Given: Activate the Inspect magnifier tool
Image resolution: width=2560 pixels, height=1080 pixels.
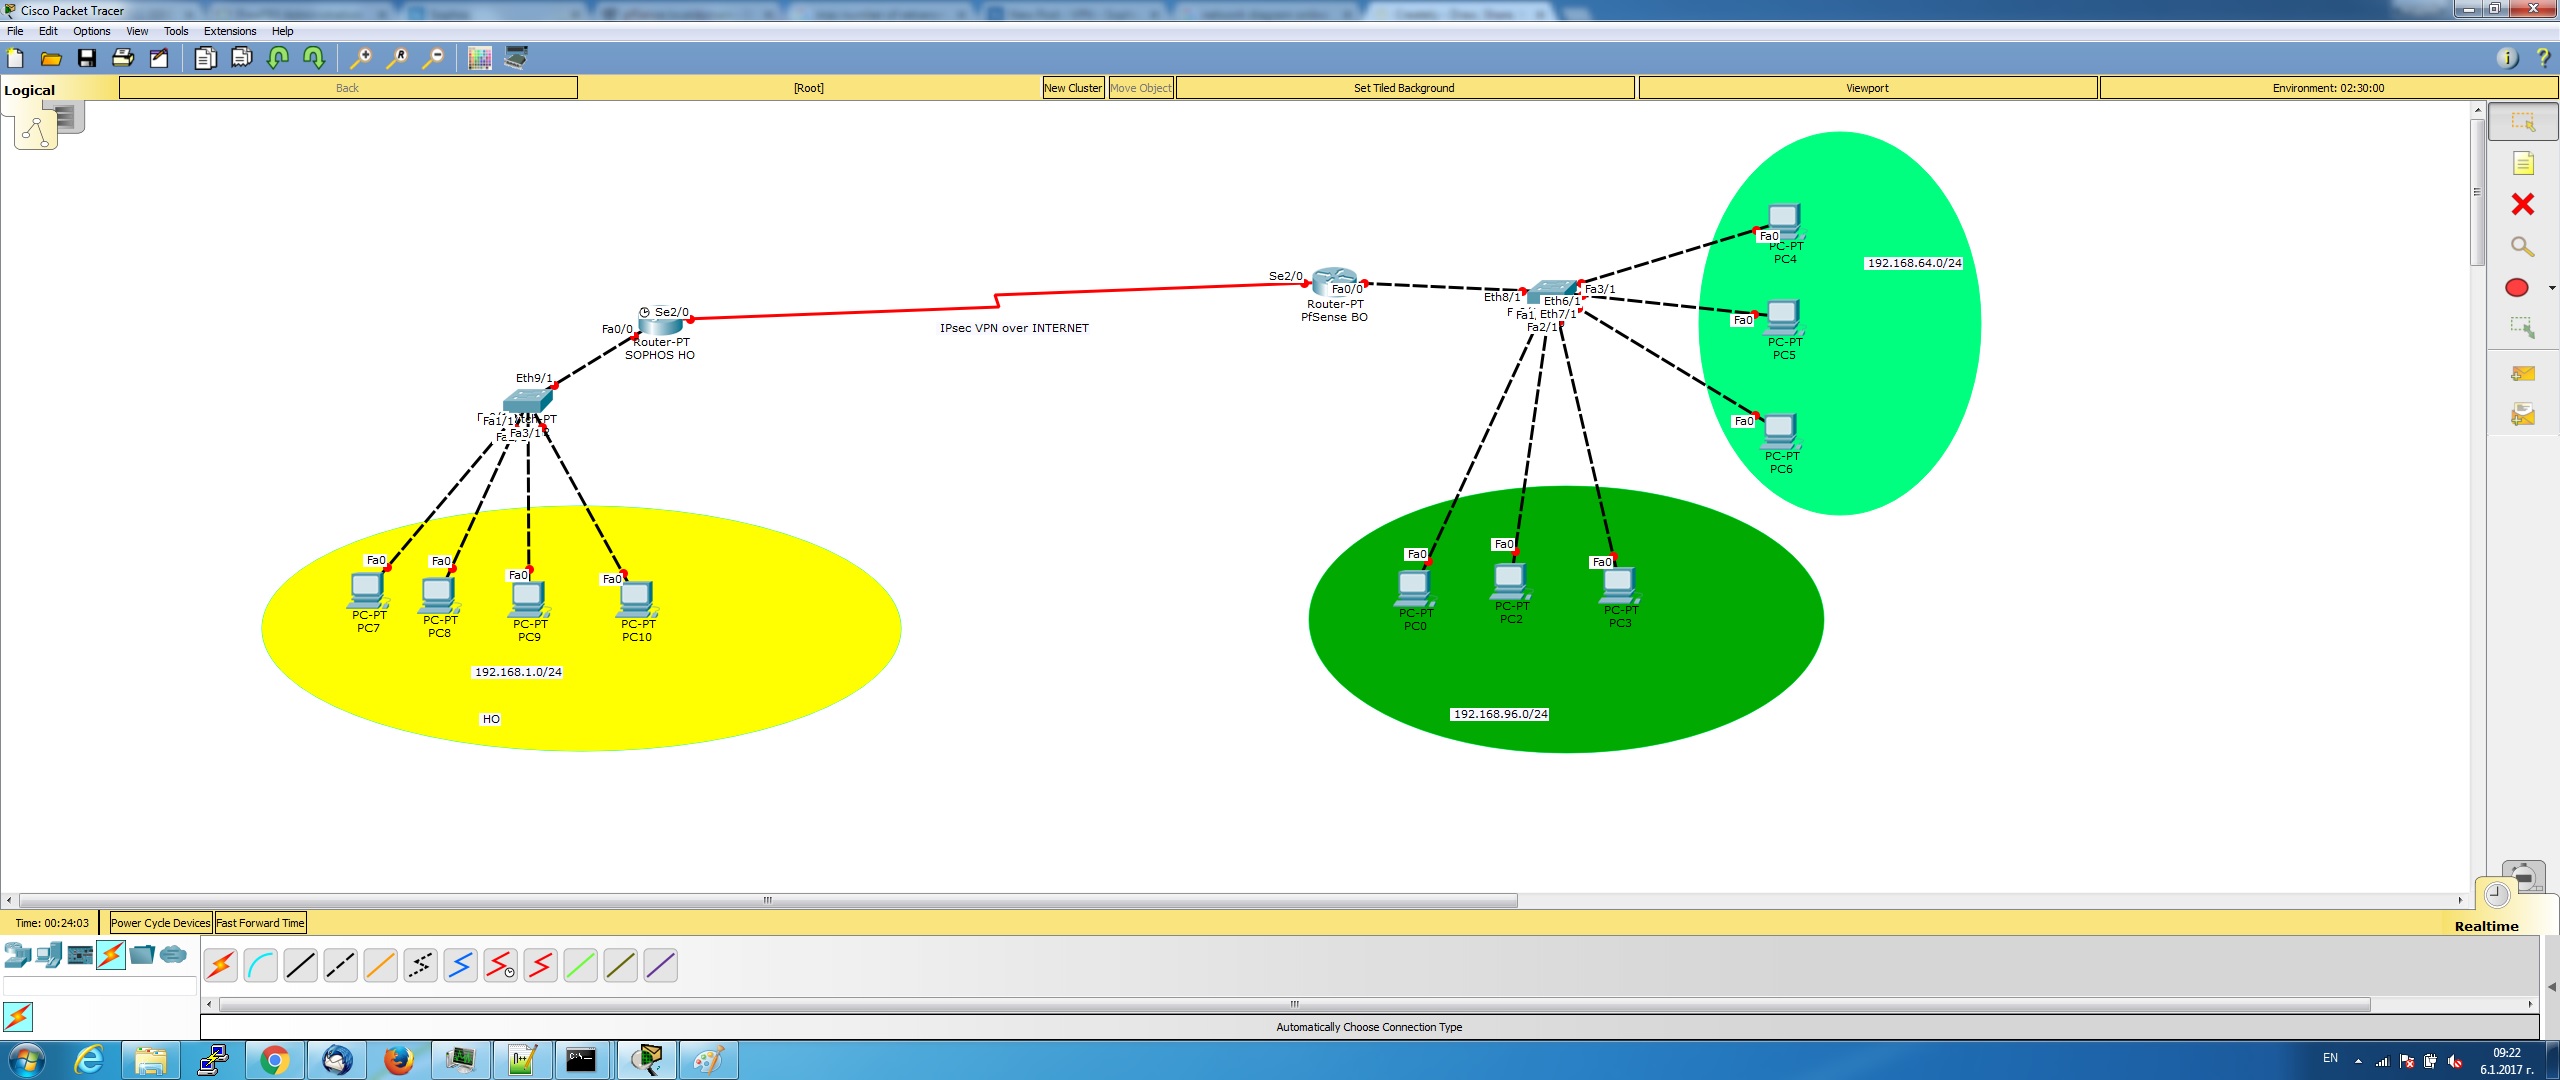Looking at the screenshot, I should click(x=2522, y=246).
